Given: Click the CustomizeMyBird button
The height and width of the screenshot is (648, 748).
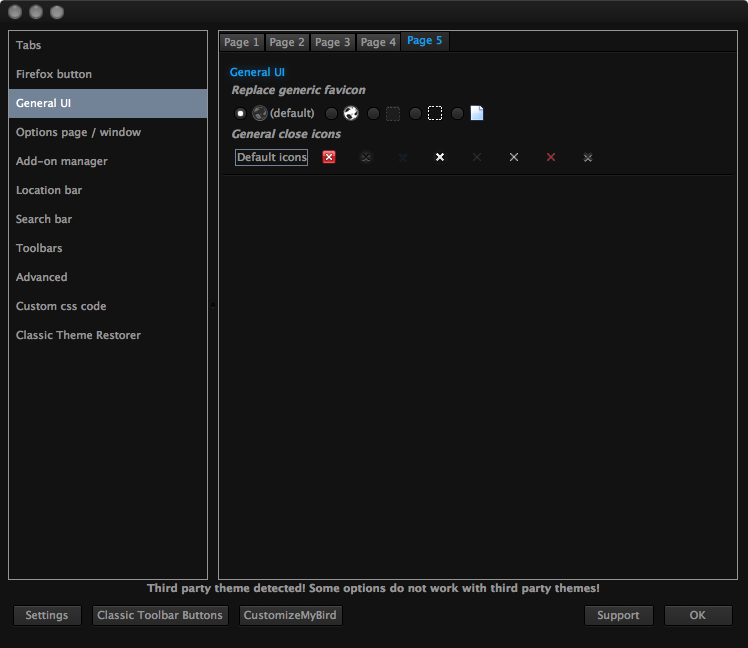Looking at the screenshot, I should [x=290, y=615].
